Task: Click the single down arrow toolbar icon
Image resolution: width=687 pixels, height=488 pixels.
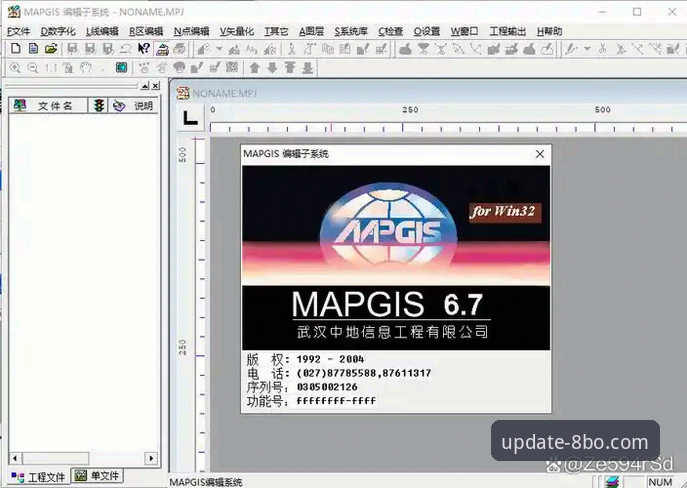Action: (272, 68)
